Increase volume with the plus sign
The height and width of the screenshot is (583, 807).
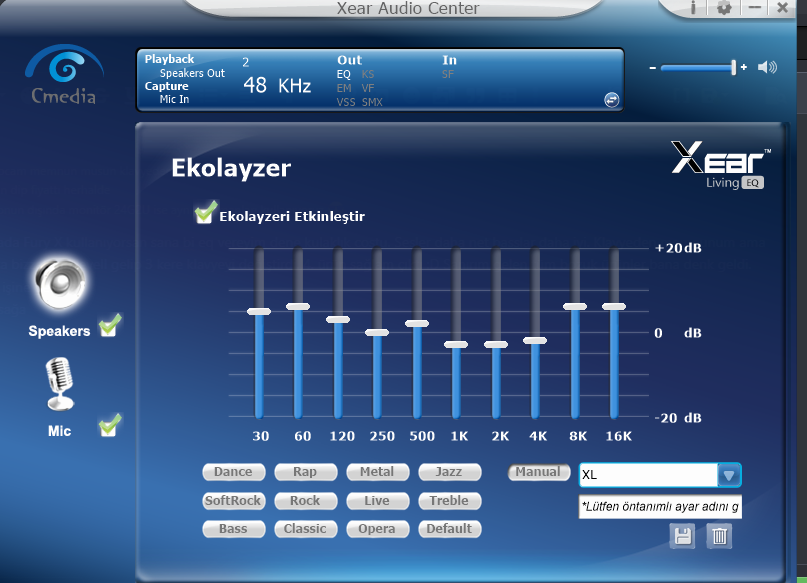(x=744, y=67)
